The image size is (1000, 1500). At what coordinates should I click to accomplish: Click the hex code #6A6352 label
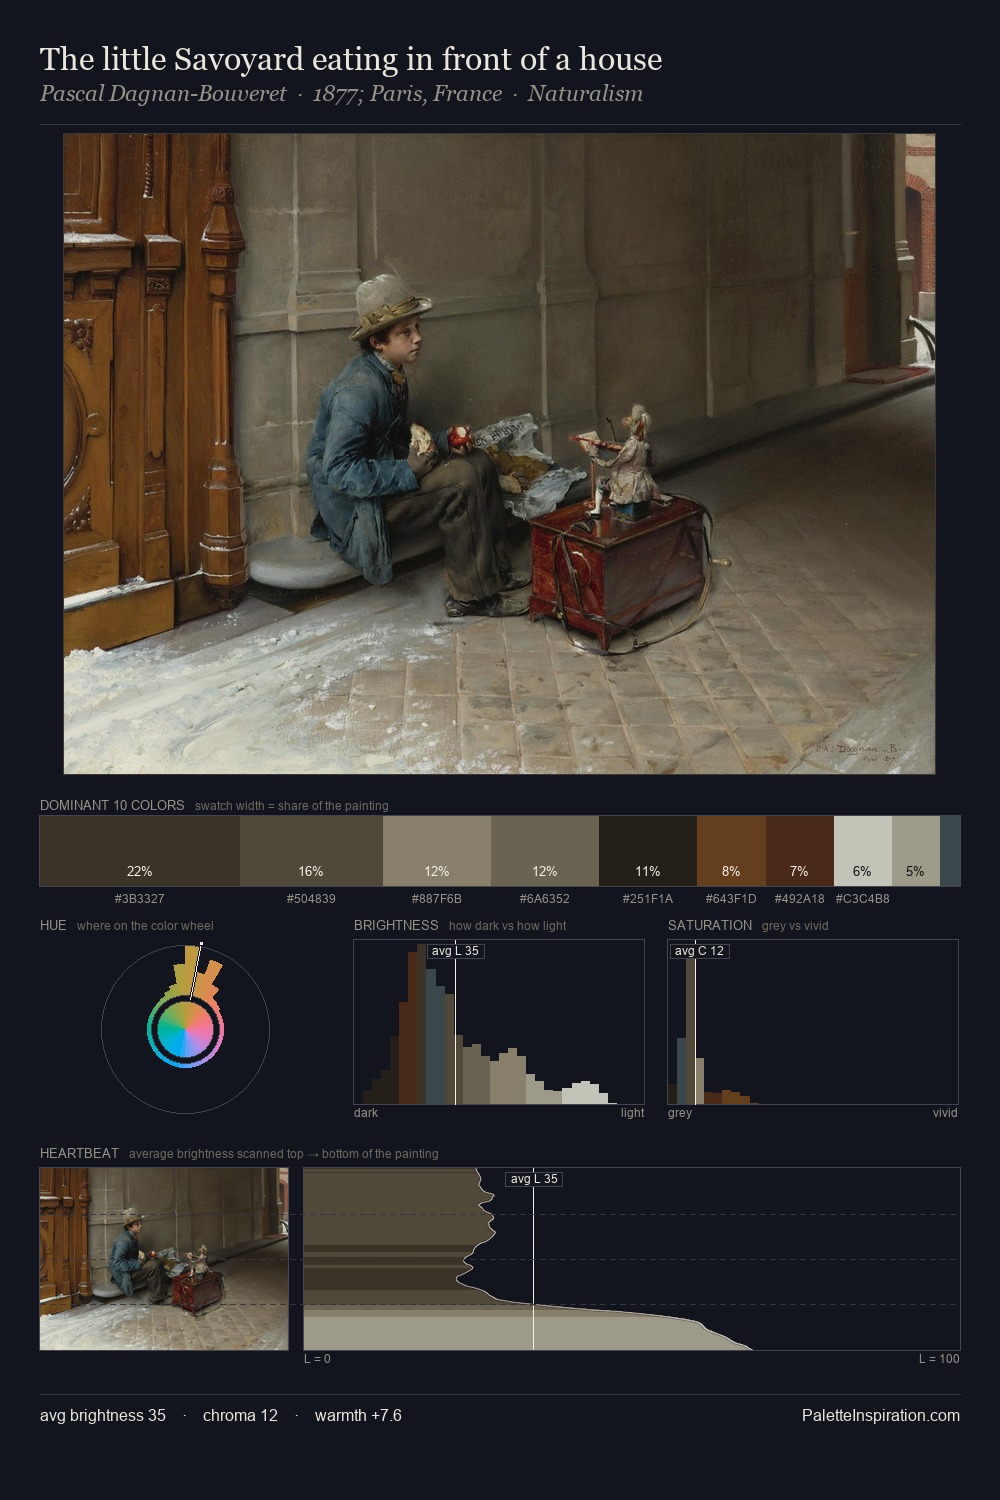coord(545,899)
